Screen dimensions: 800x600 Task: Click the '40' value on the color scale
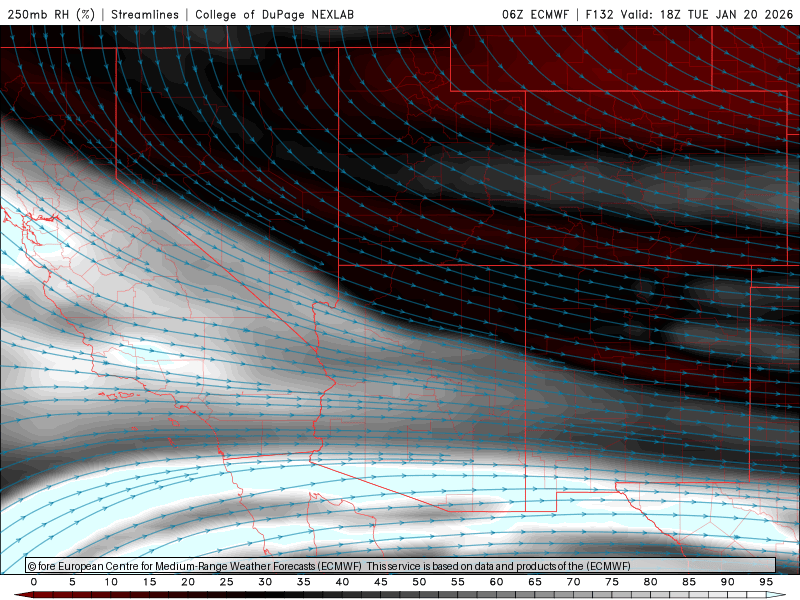click(x=342, y=582)
